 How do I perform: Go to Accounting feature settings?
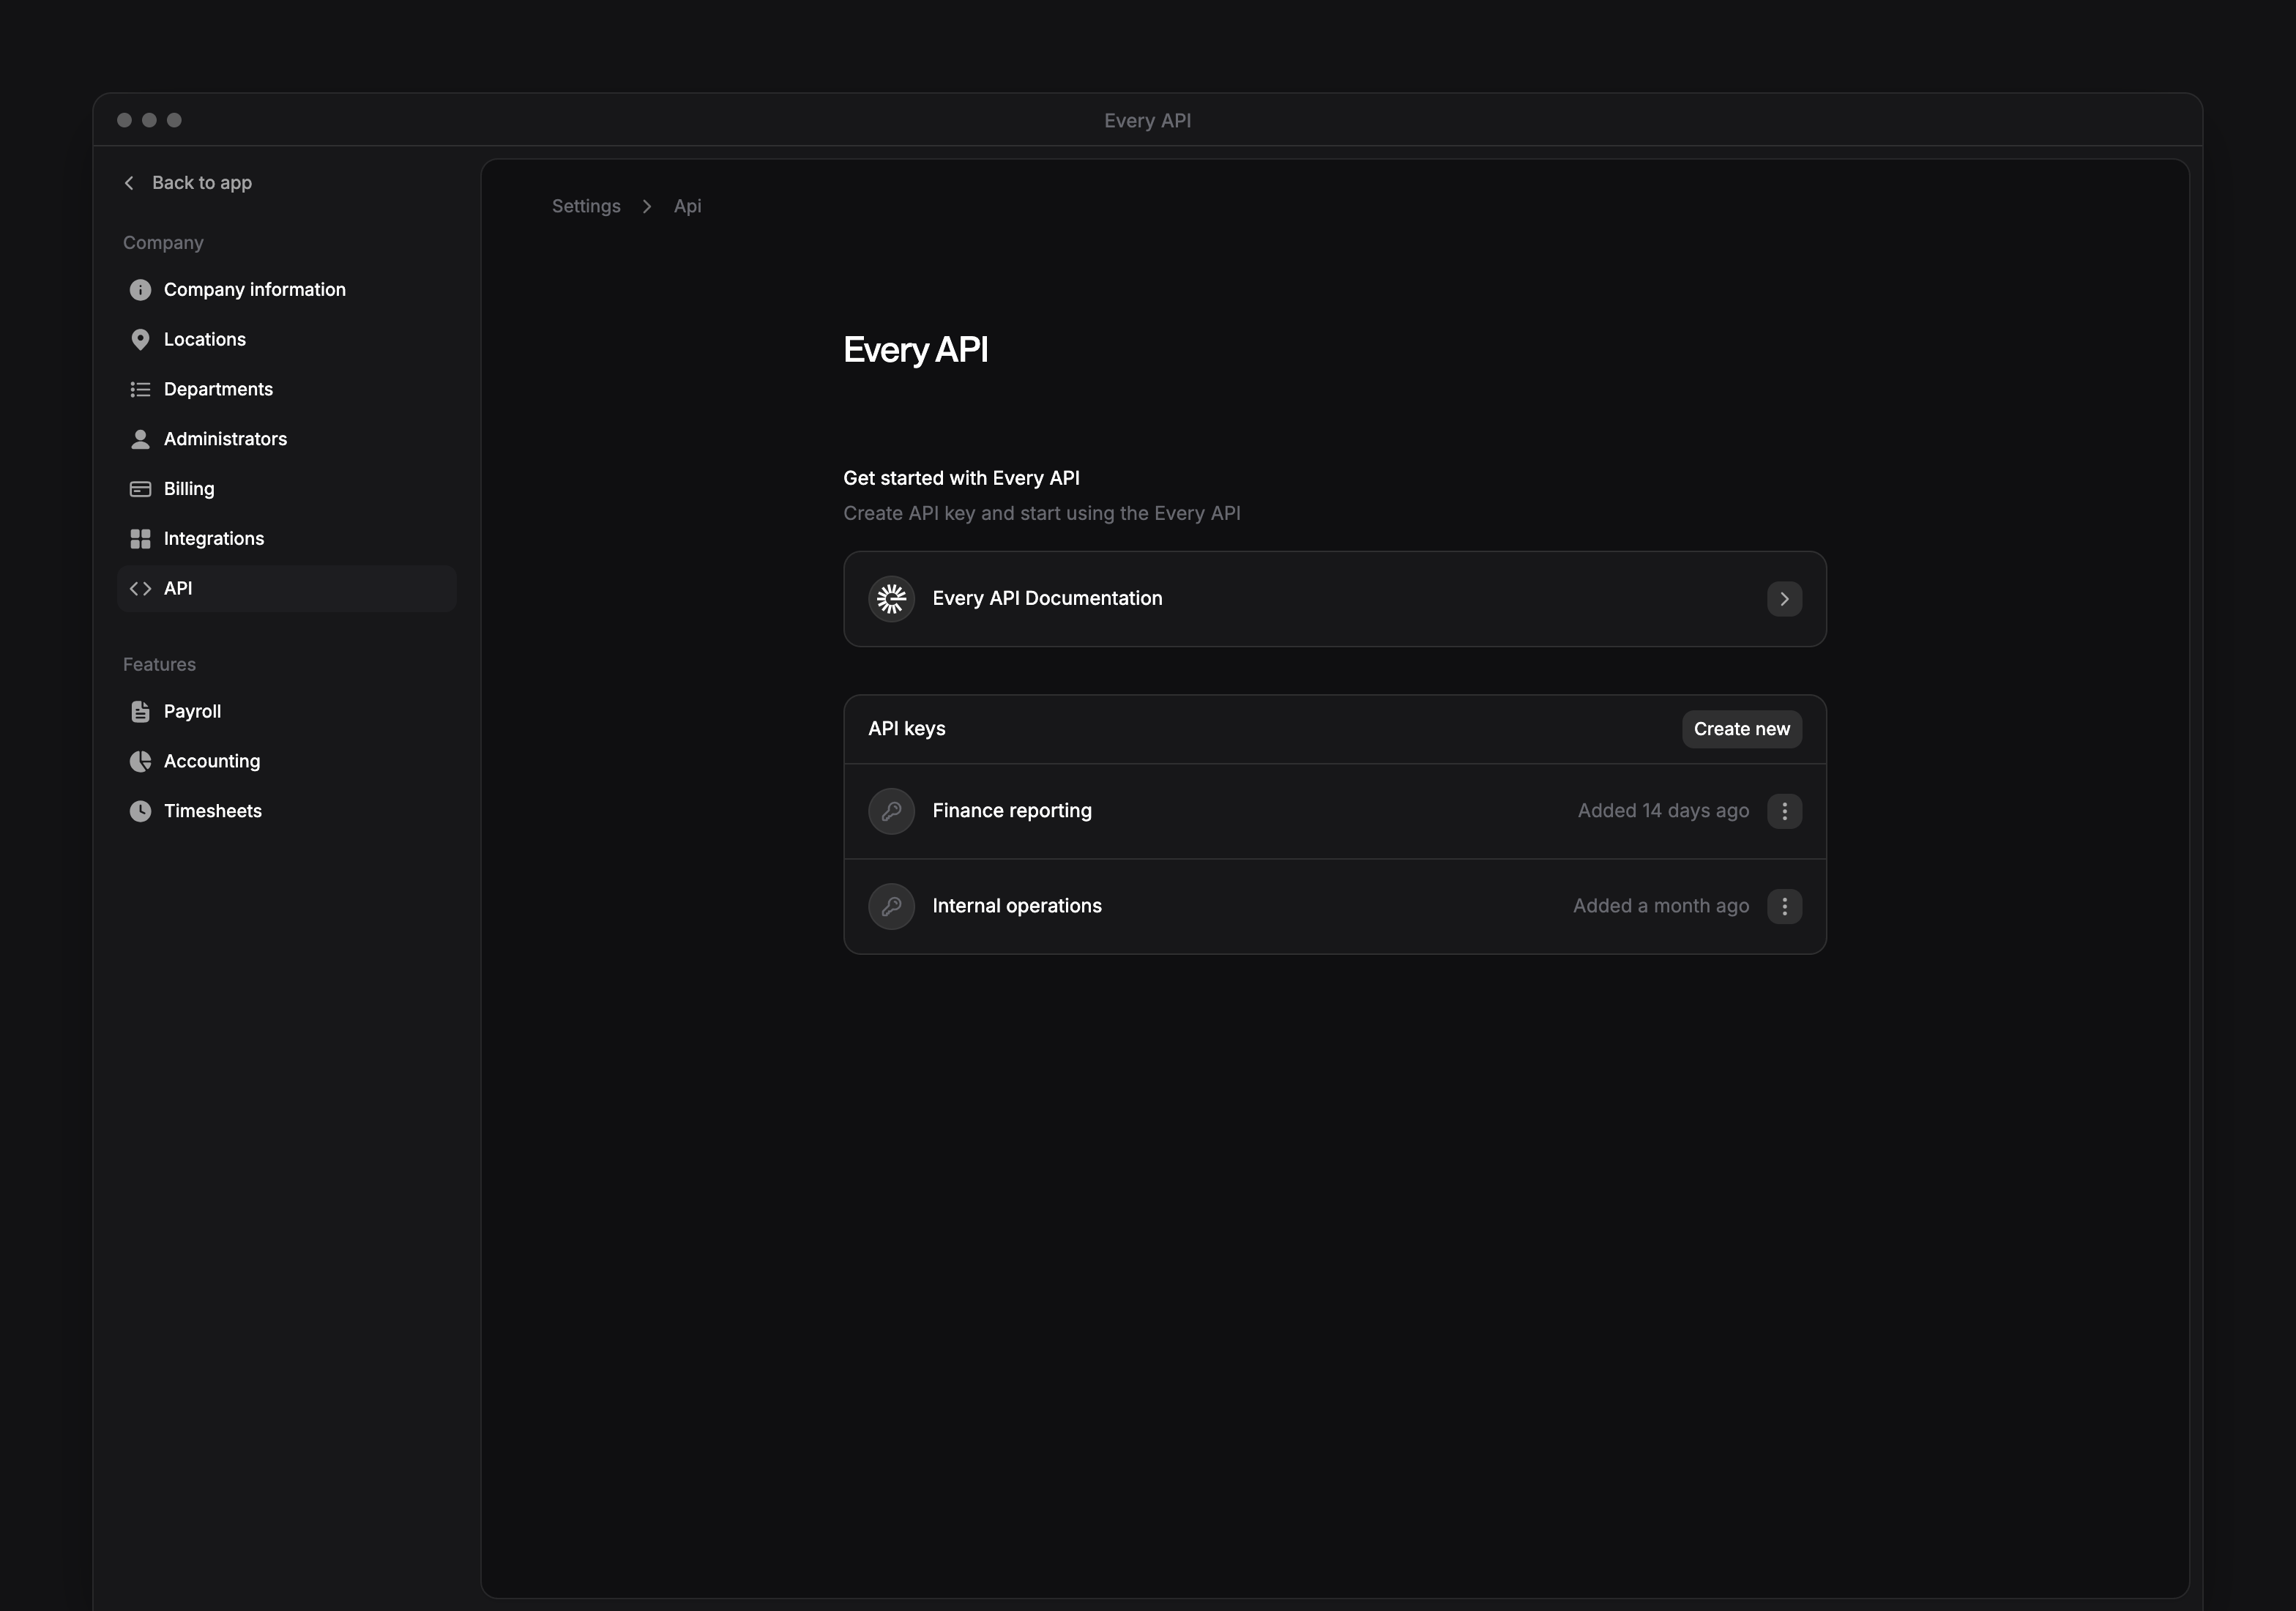coord(286,762)
